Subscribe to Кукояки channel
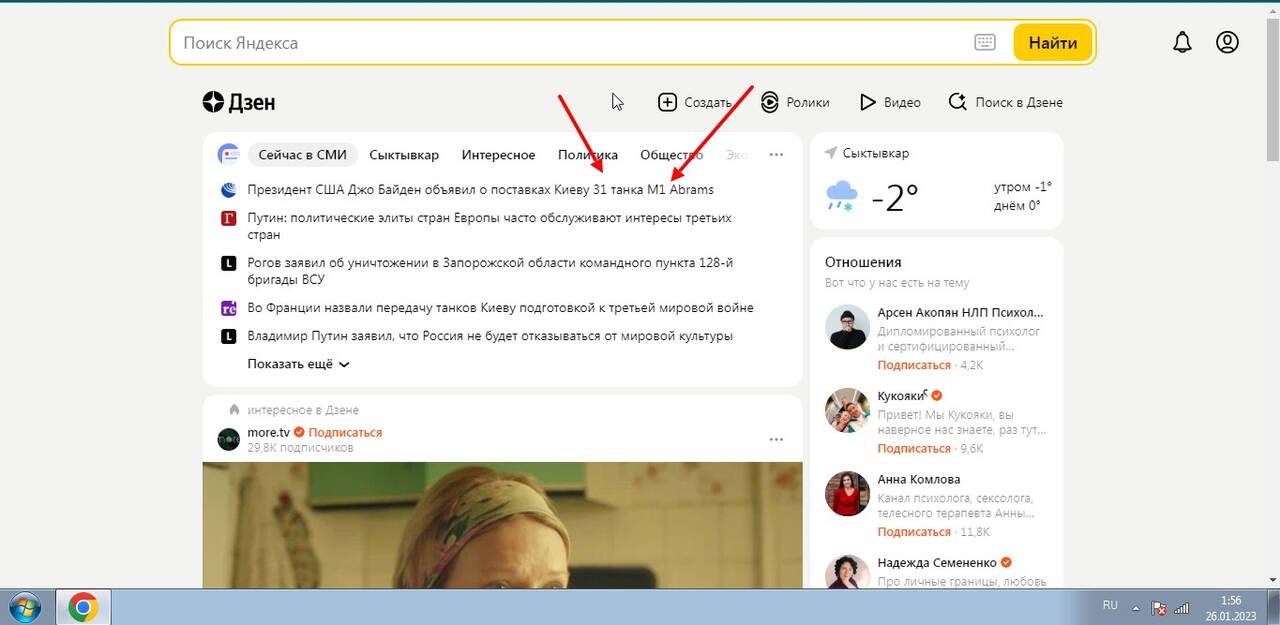This screenshot has height=625, width=1280. pyautogui.click(x=914, y=448)
